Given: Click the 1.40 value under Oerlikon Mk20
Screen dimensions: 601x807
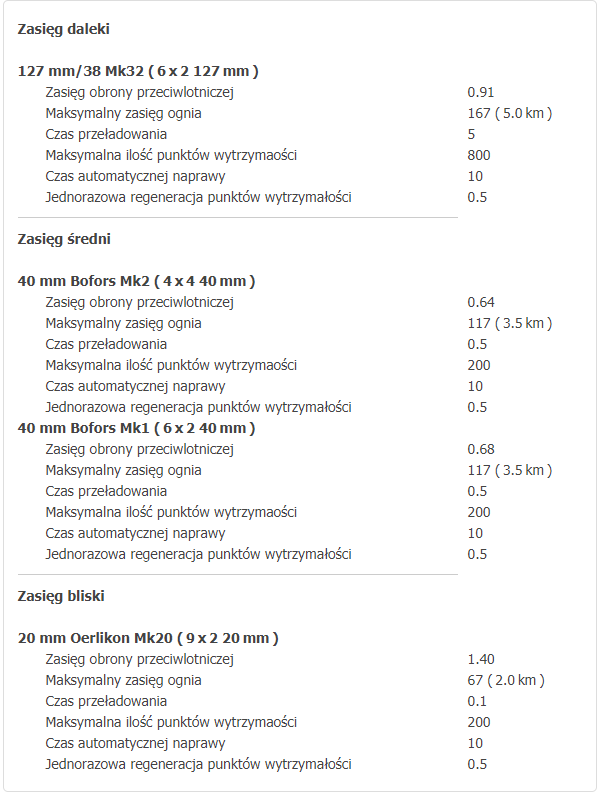Looking at the screenshot, I should (x=480, y=659).
